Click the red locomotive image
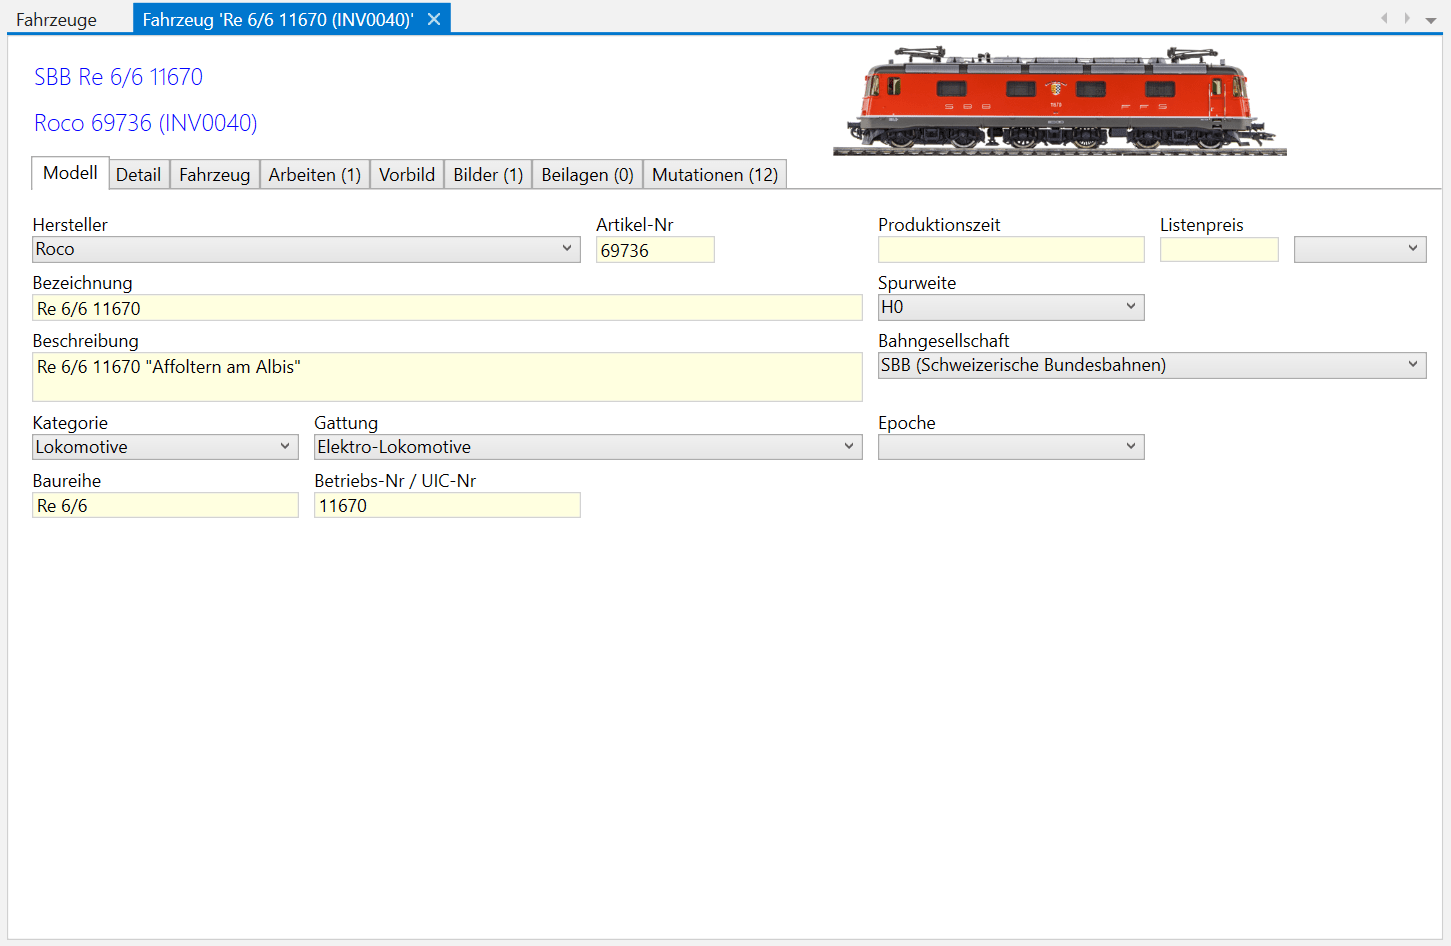Image resolution: width=1451 pixels, height=946 pixels. click(1059, 101)
